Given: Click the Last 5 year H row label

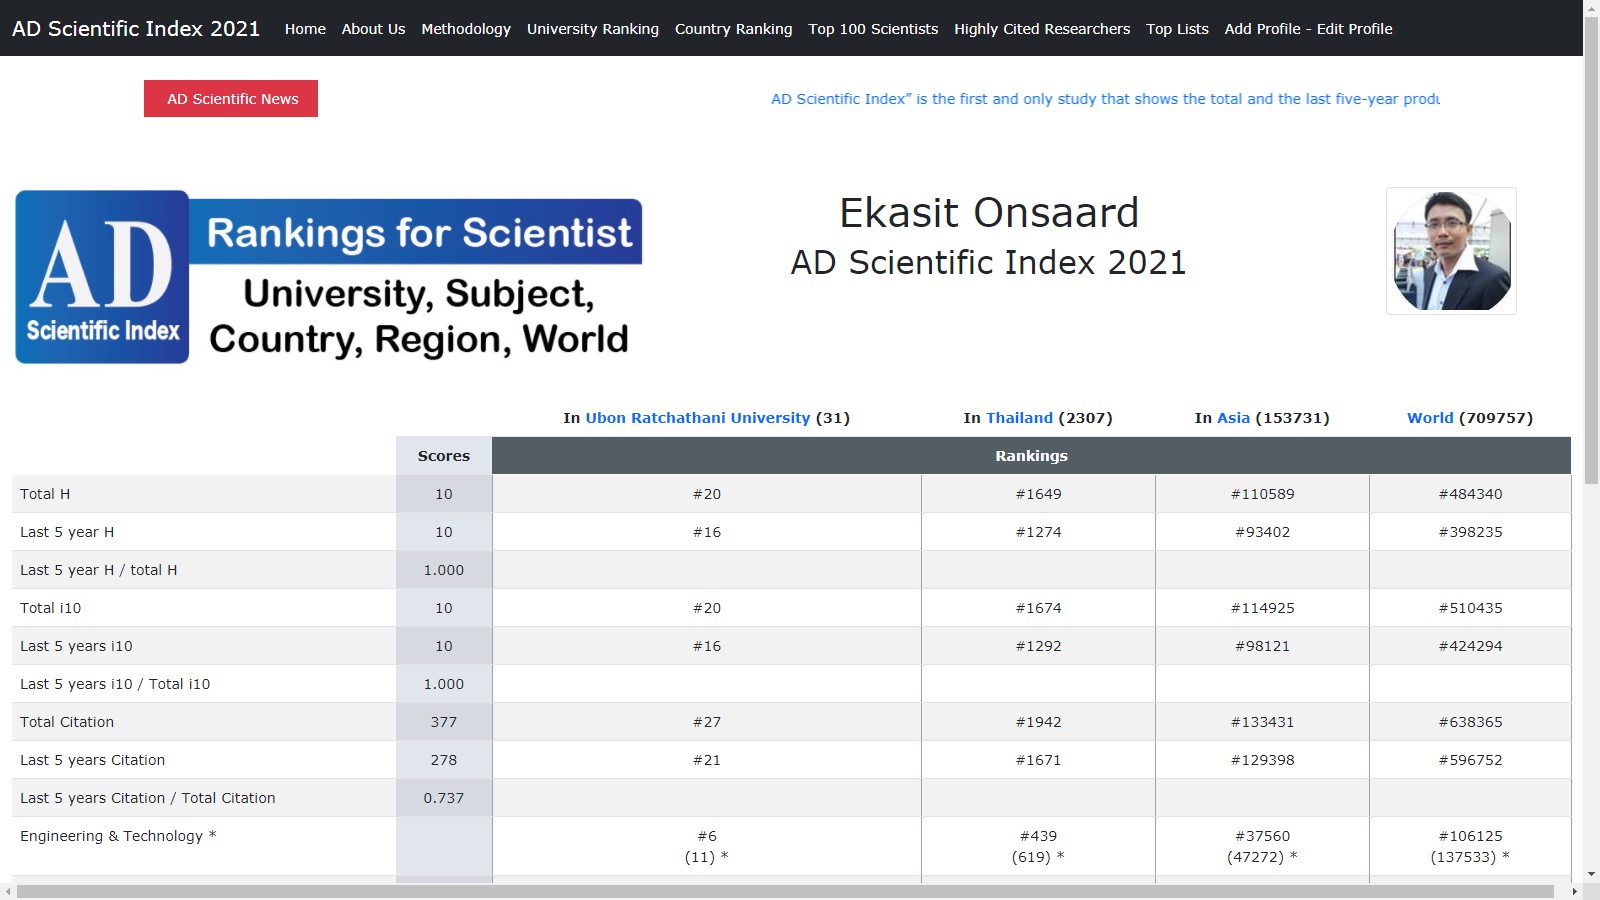Looking at the screenshot, I should 67,532.
